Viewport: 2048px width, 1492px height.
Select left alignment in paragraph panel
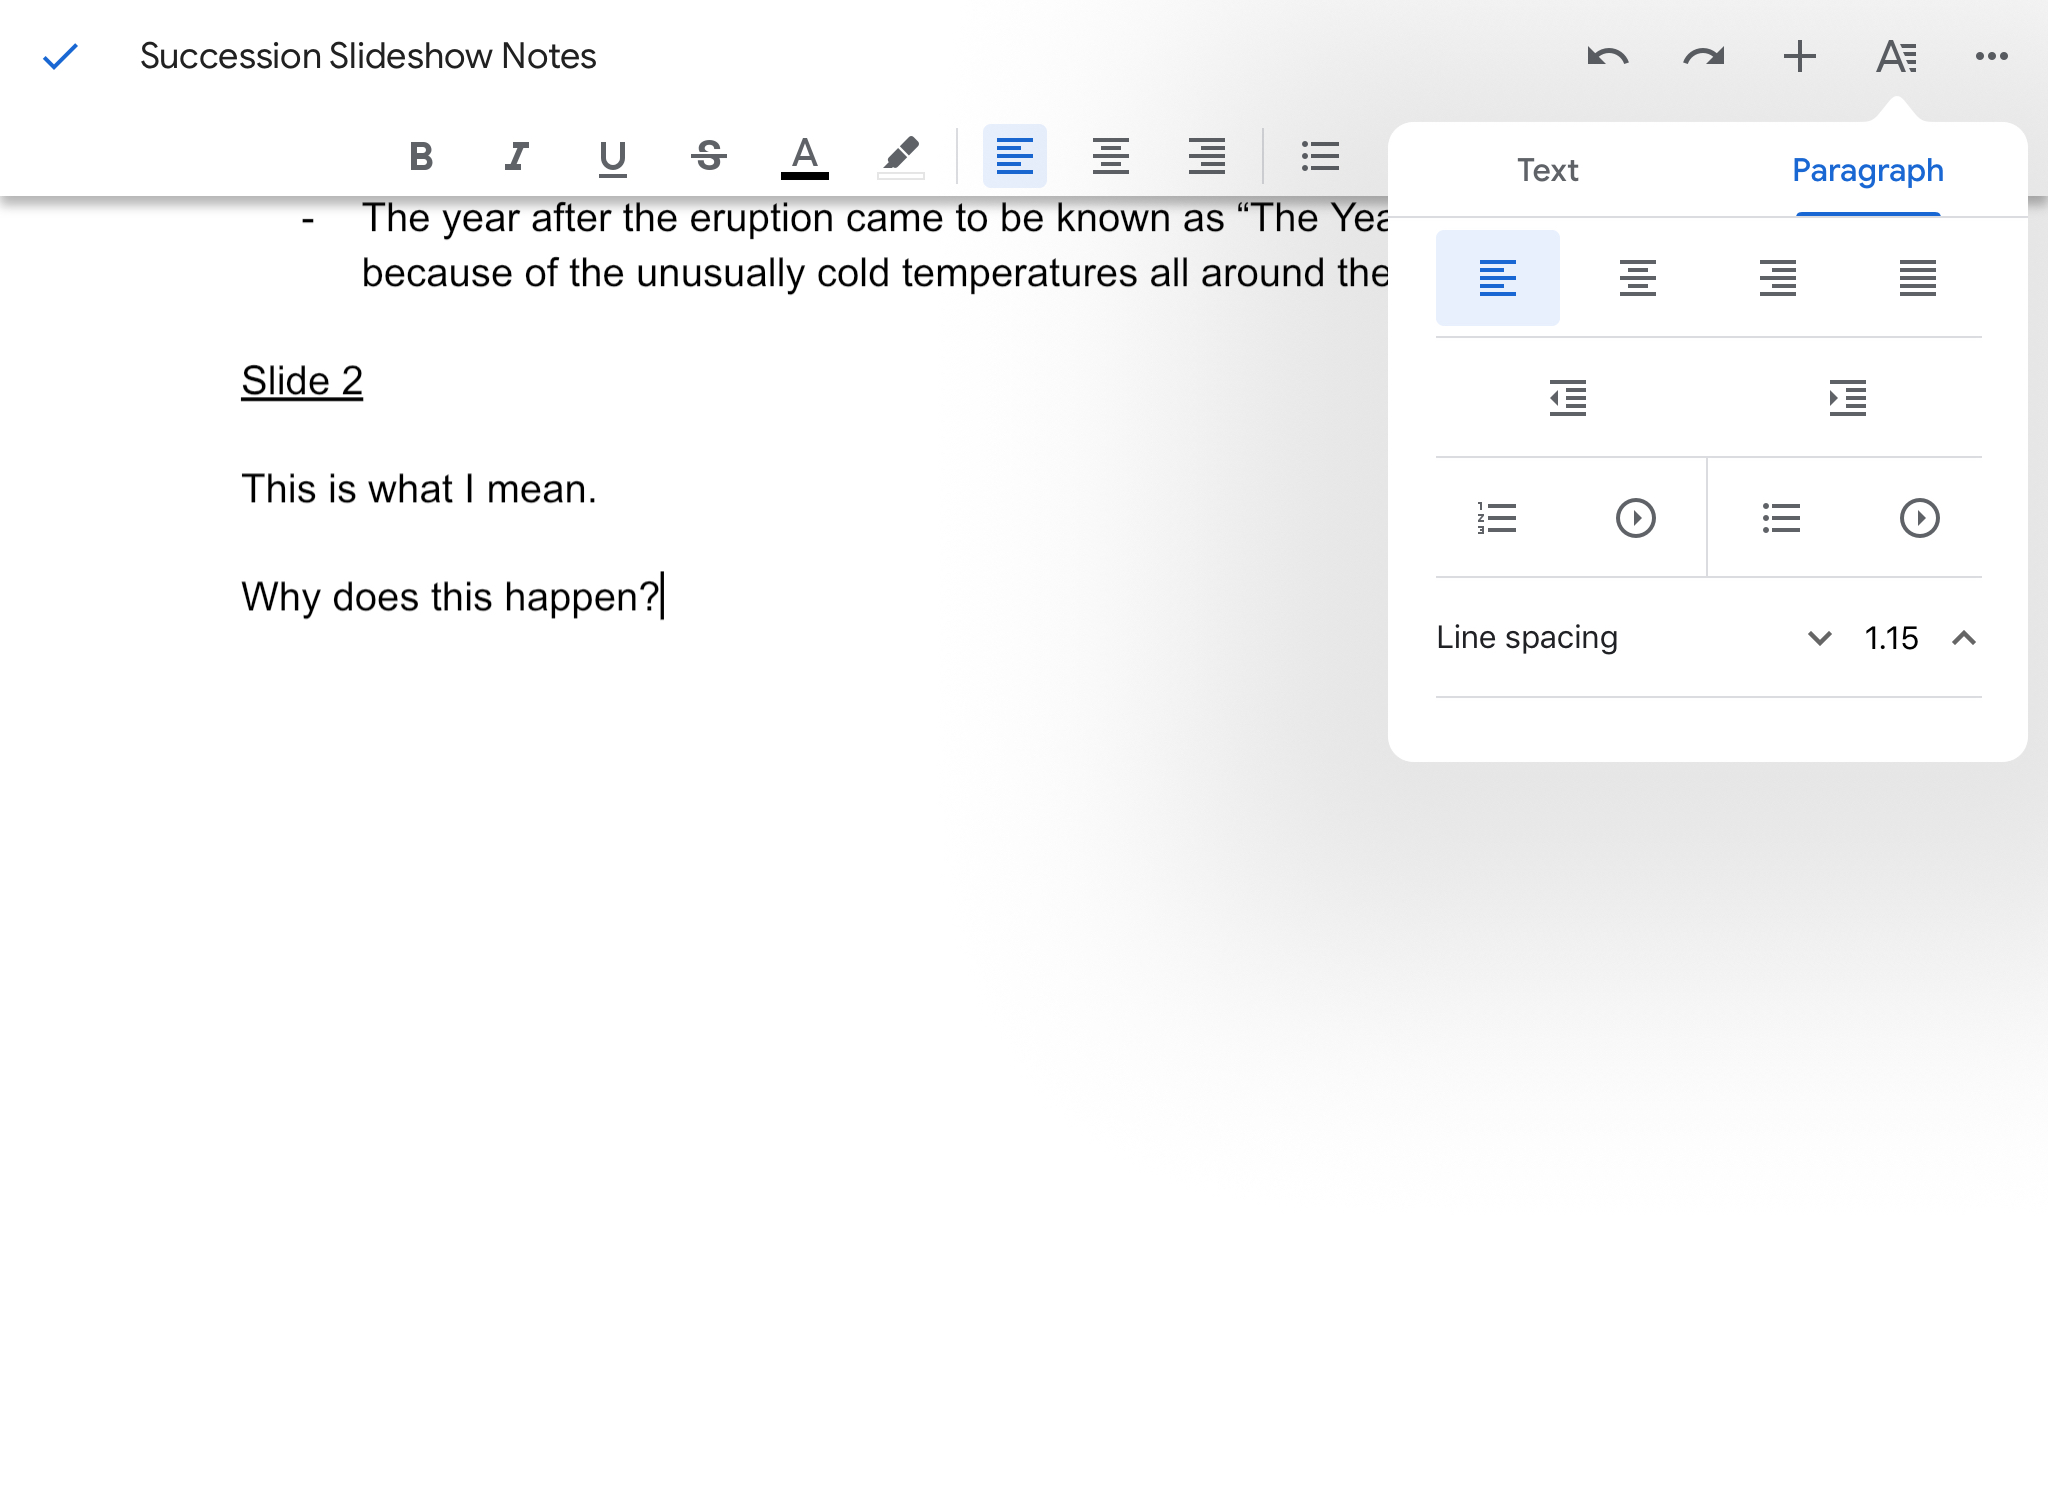click(x=1496, y=275)
